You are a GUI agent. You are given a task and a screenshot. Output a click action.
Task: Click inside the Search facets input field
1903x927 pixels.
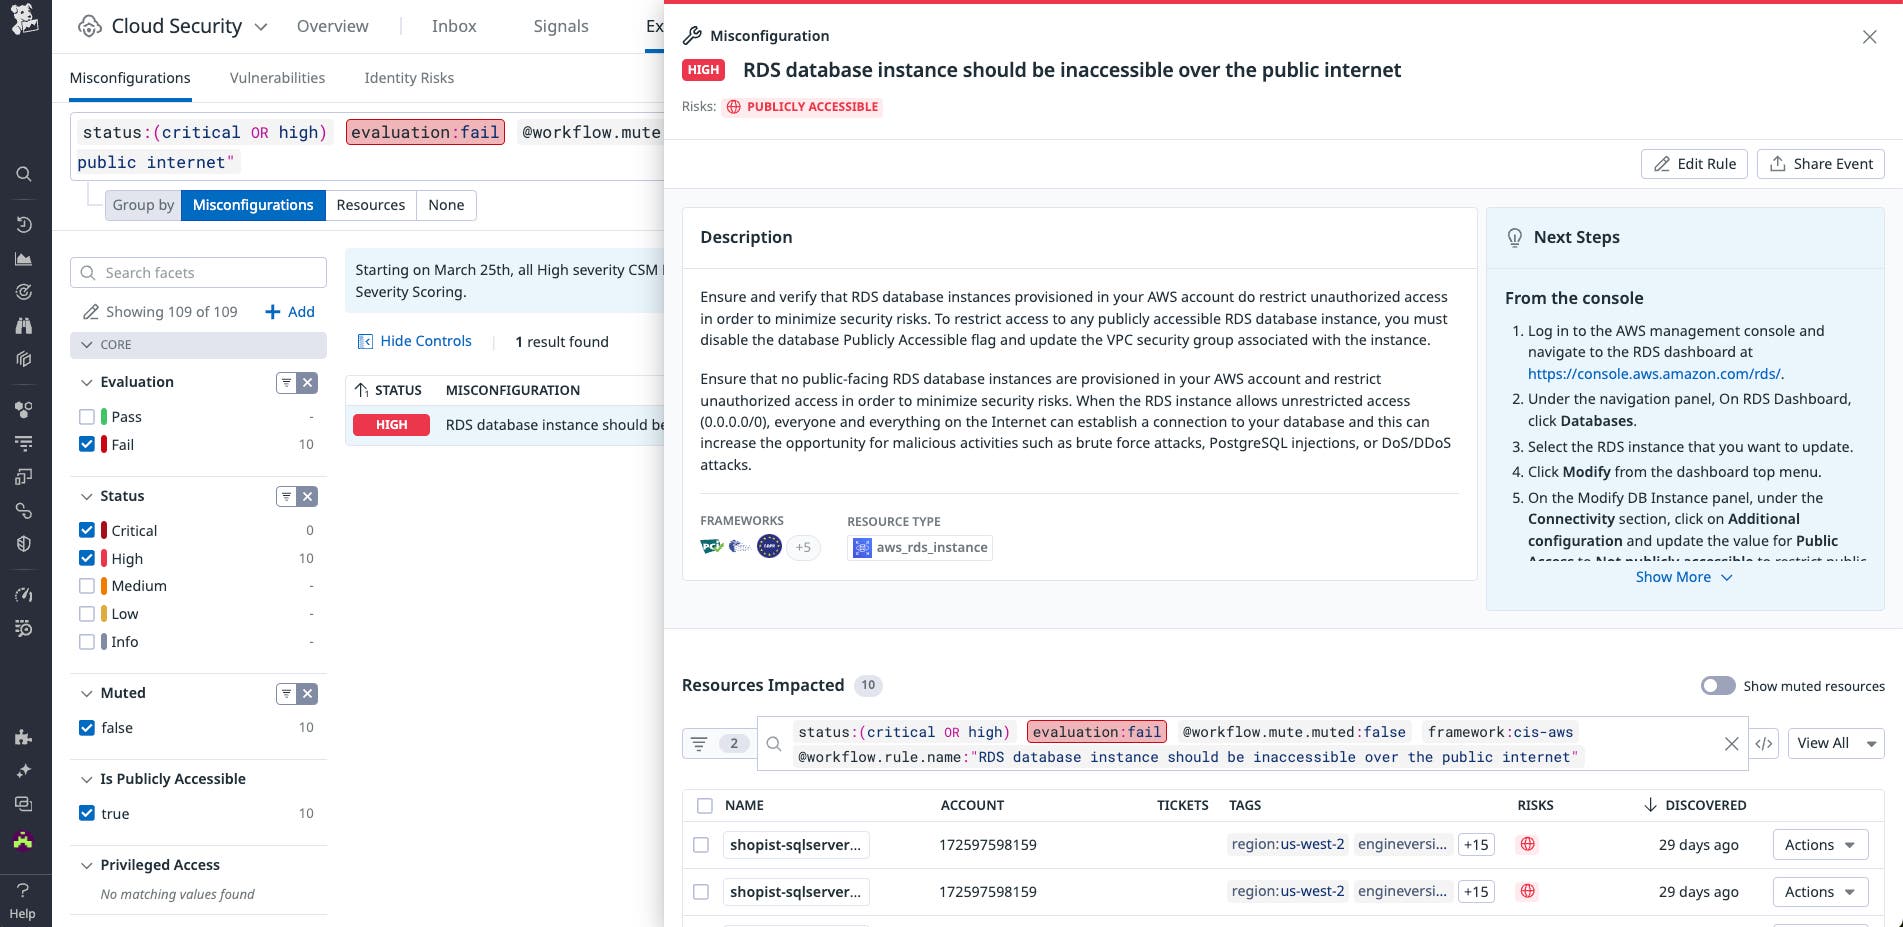(x=198, y=272)
